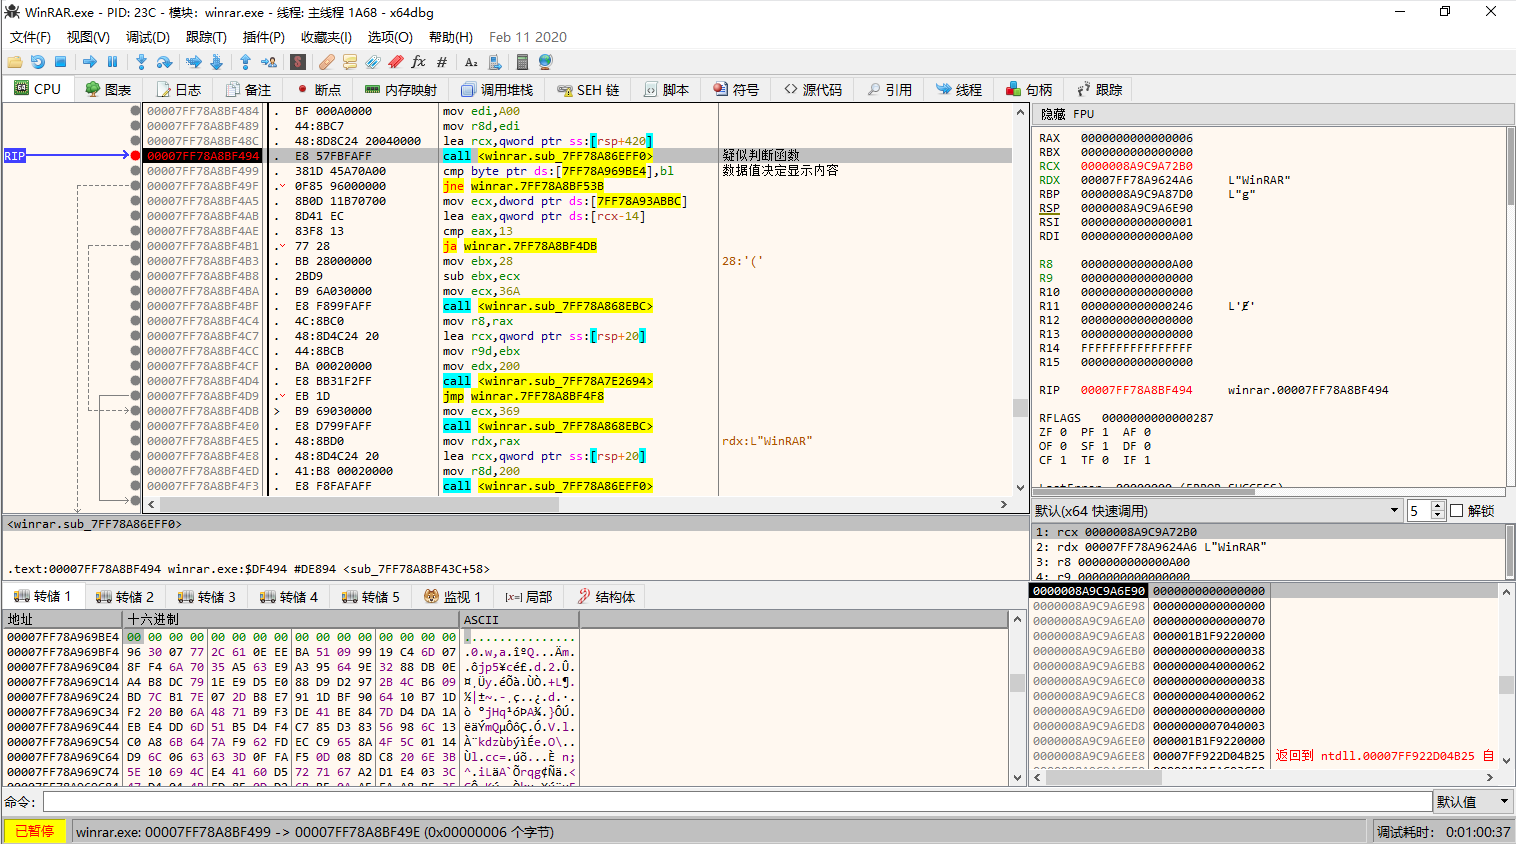Click the Trace Over icon
This screenshot has height=844, width=1516.
[216, 62]
